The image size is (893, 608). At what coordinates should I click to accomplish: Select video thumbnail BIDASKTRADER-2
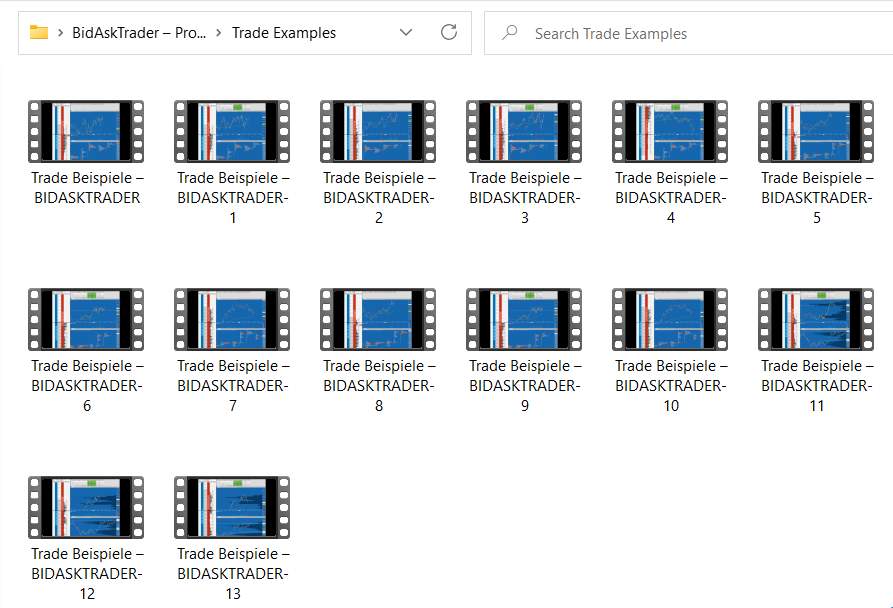pos(378,131)
